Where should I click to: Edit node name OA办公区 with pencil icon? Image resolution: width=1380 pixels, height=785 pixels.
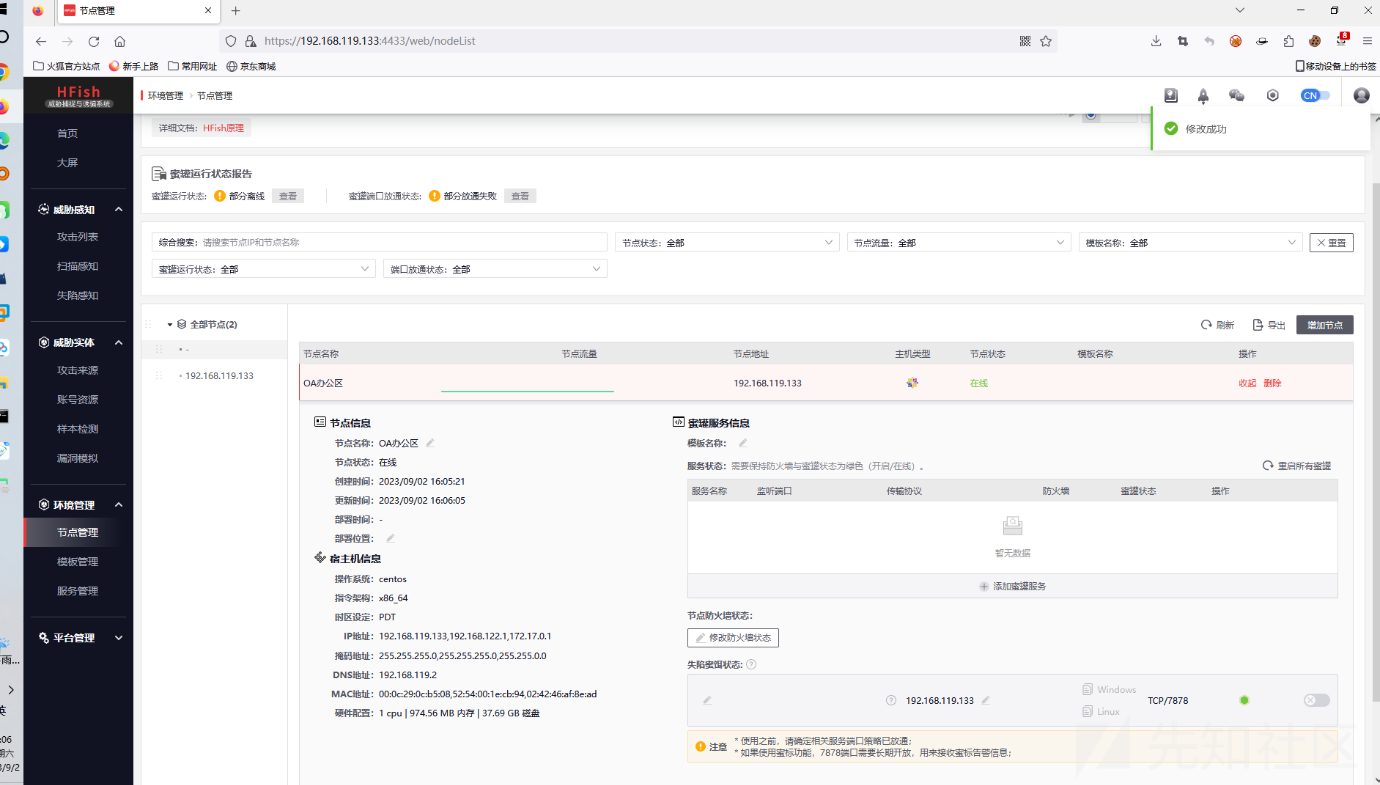coord(430,443)
